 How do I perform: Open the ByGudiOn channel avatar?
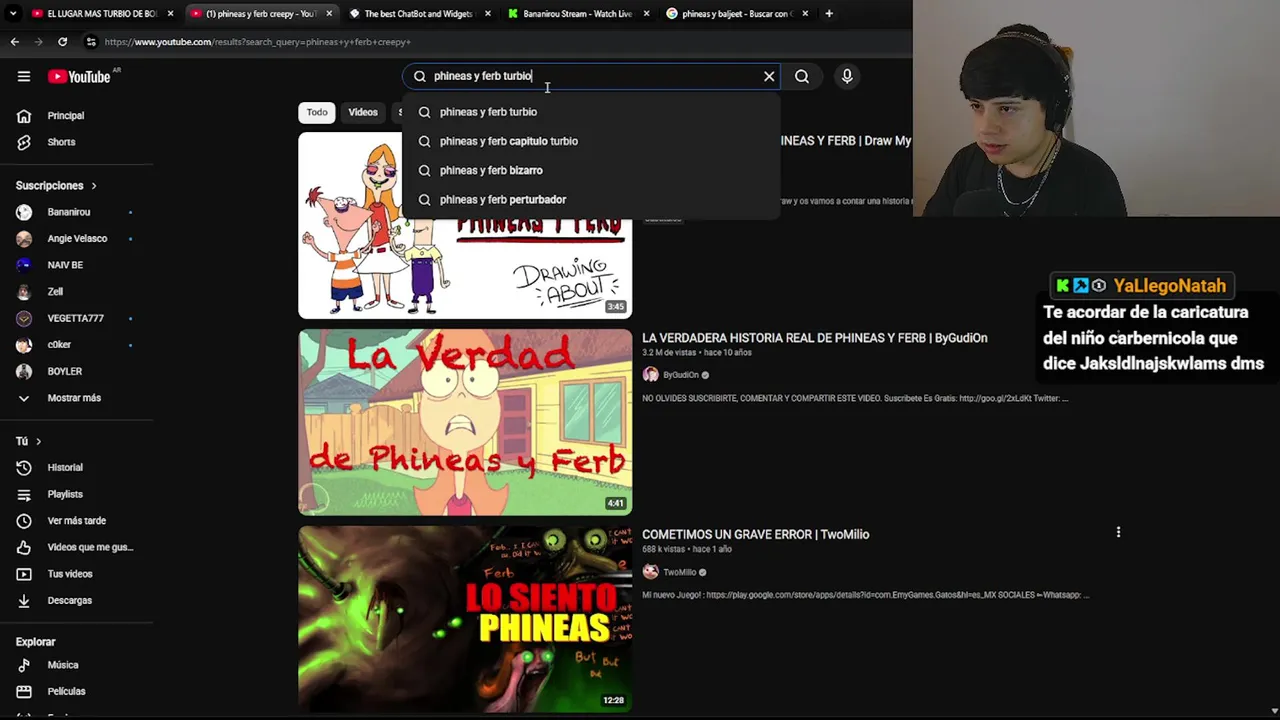tap(651, 375)
